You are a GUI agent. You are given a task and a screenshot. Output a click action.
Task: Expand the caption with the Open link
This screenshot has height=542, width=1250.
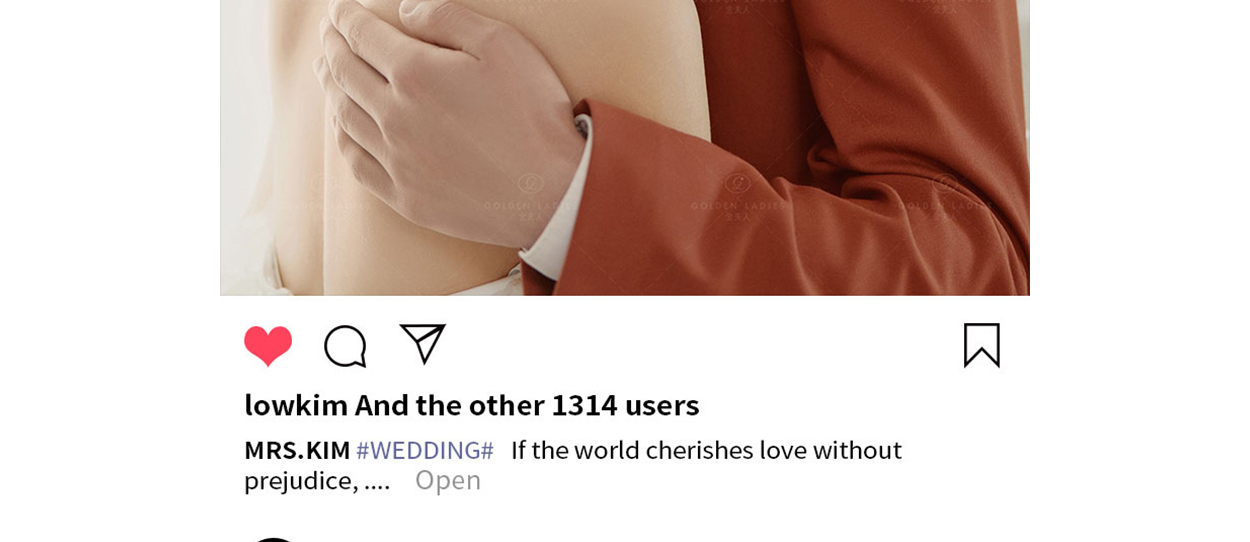pyautogui.click(x=448, y=480)
